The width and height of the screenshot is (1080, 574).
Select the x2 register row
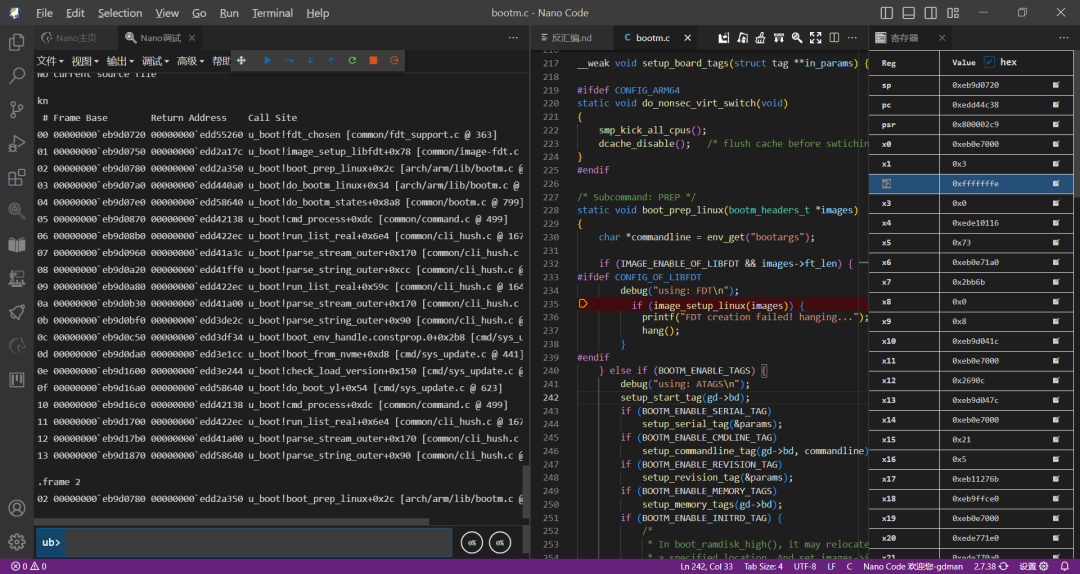click(x=970, y=183)
